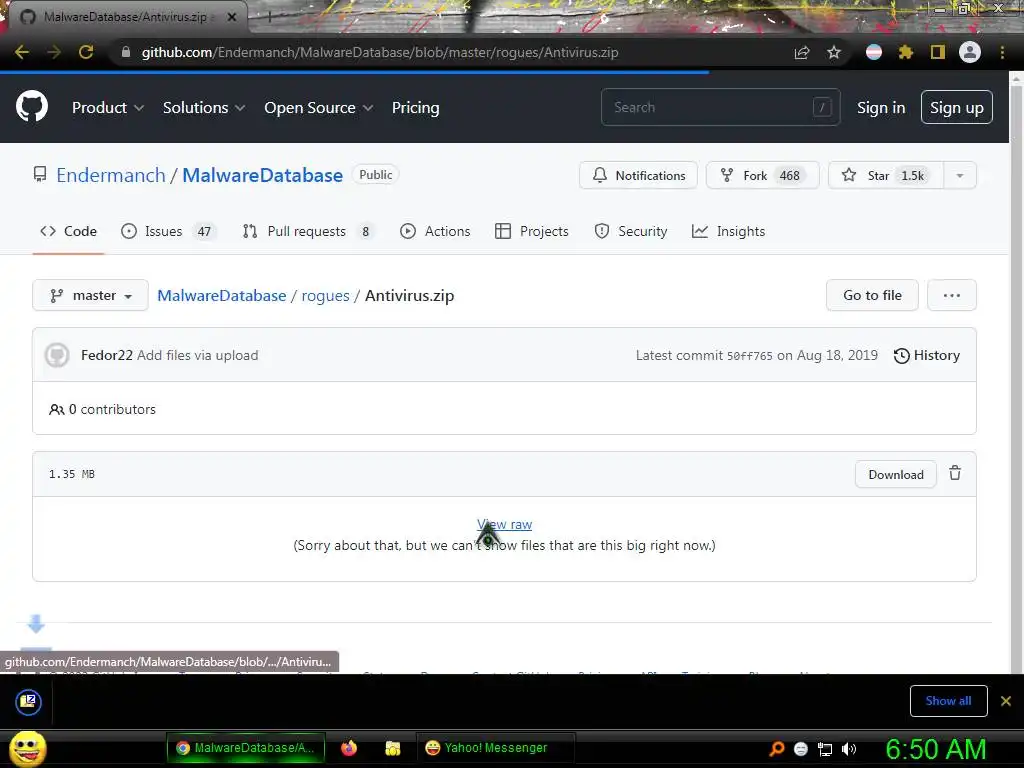Open the Insights tab
Image resolution: width=1024 pixels, height=768 pixels.
click(x=728, y=231)
